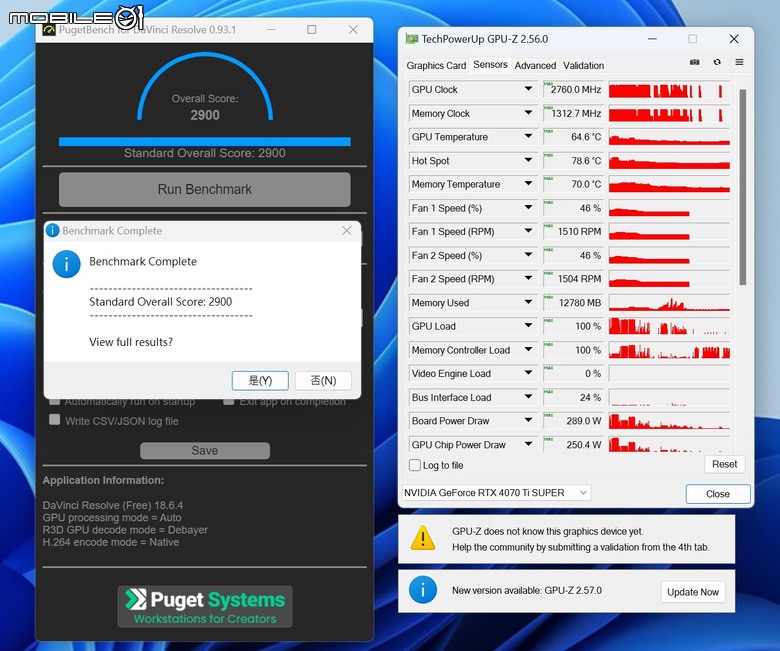Open the NVIDIA GeForce RTX 4070 Ti SUPER selector
Viewport: 780px width, 651px height.
(496, 493)
